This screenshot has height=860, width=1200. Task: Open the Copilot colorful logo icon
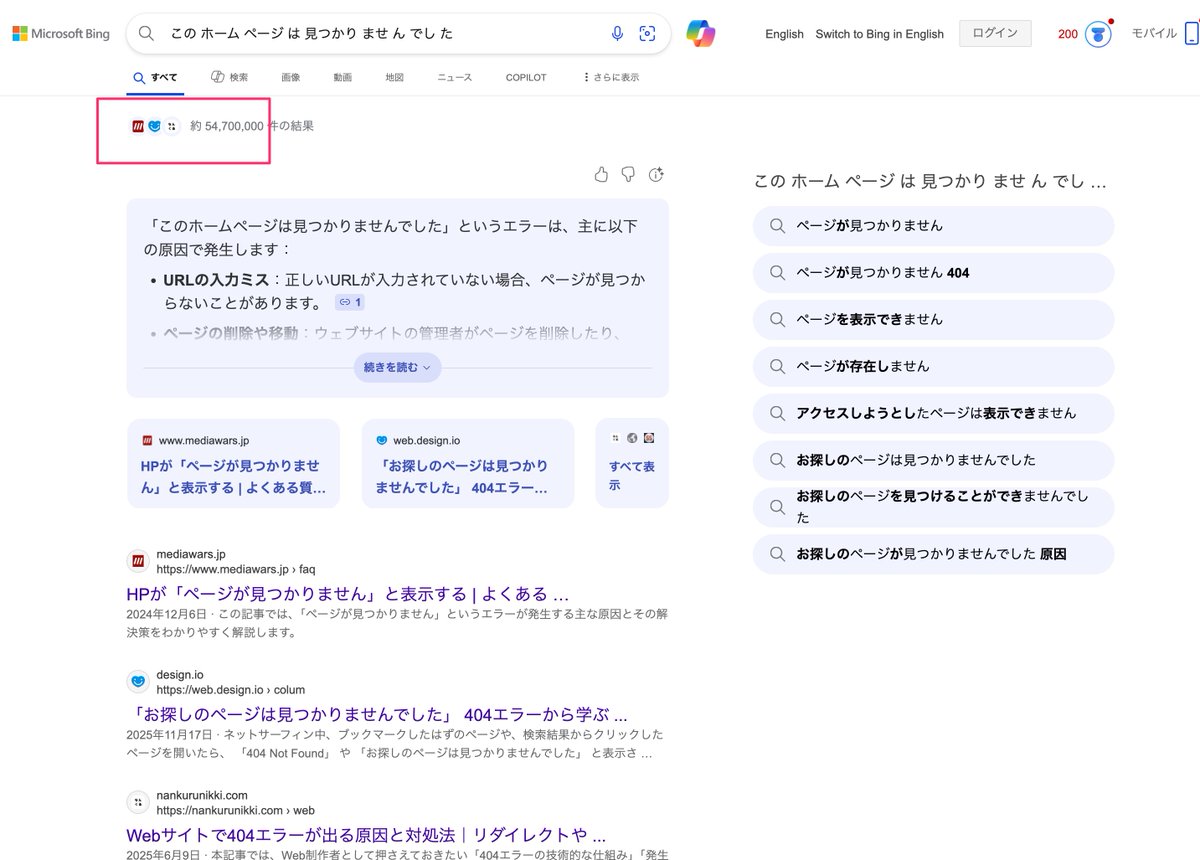[700, 33]
